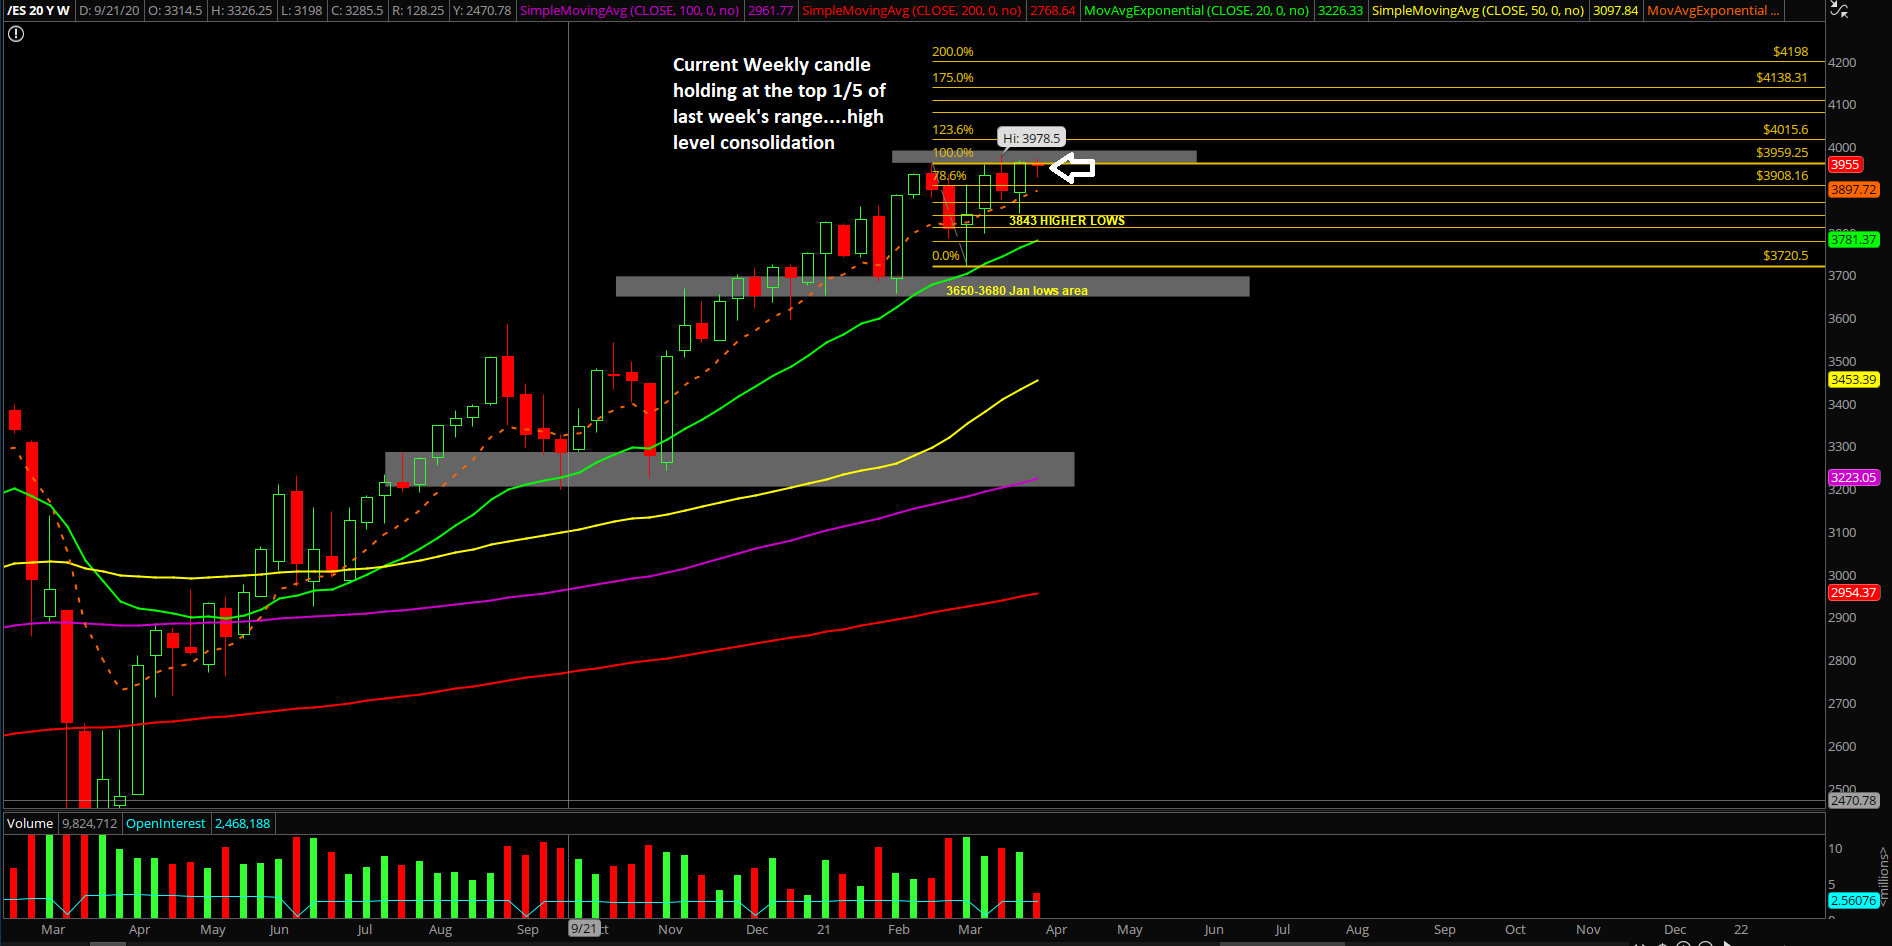This screenshot has width=1892, height=946.
Task: Click the $4198 Fibonacci price label
Action: (1790, 51)
